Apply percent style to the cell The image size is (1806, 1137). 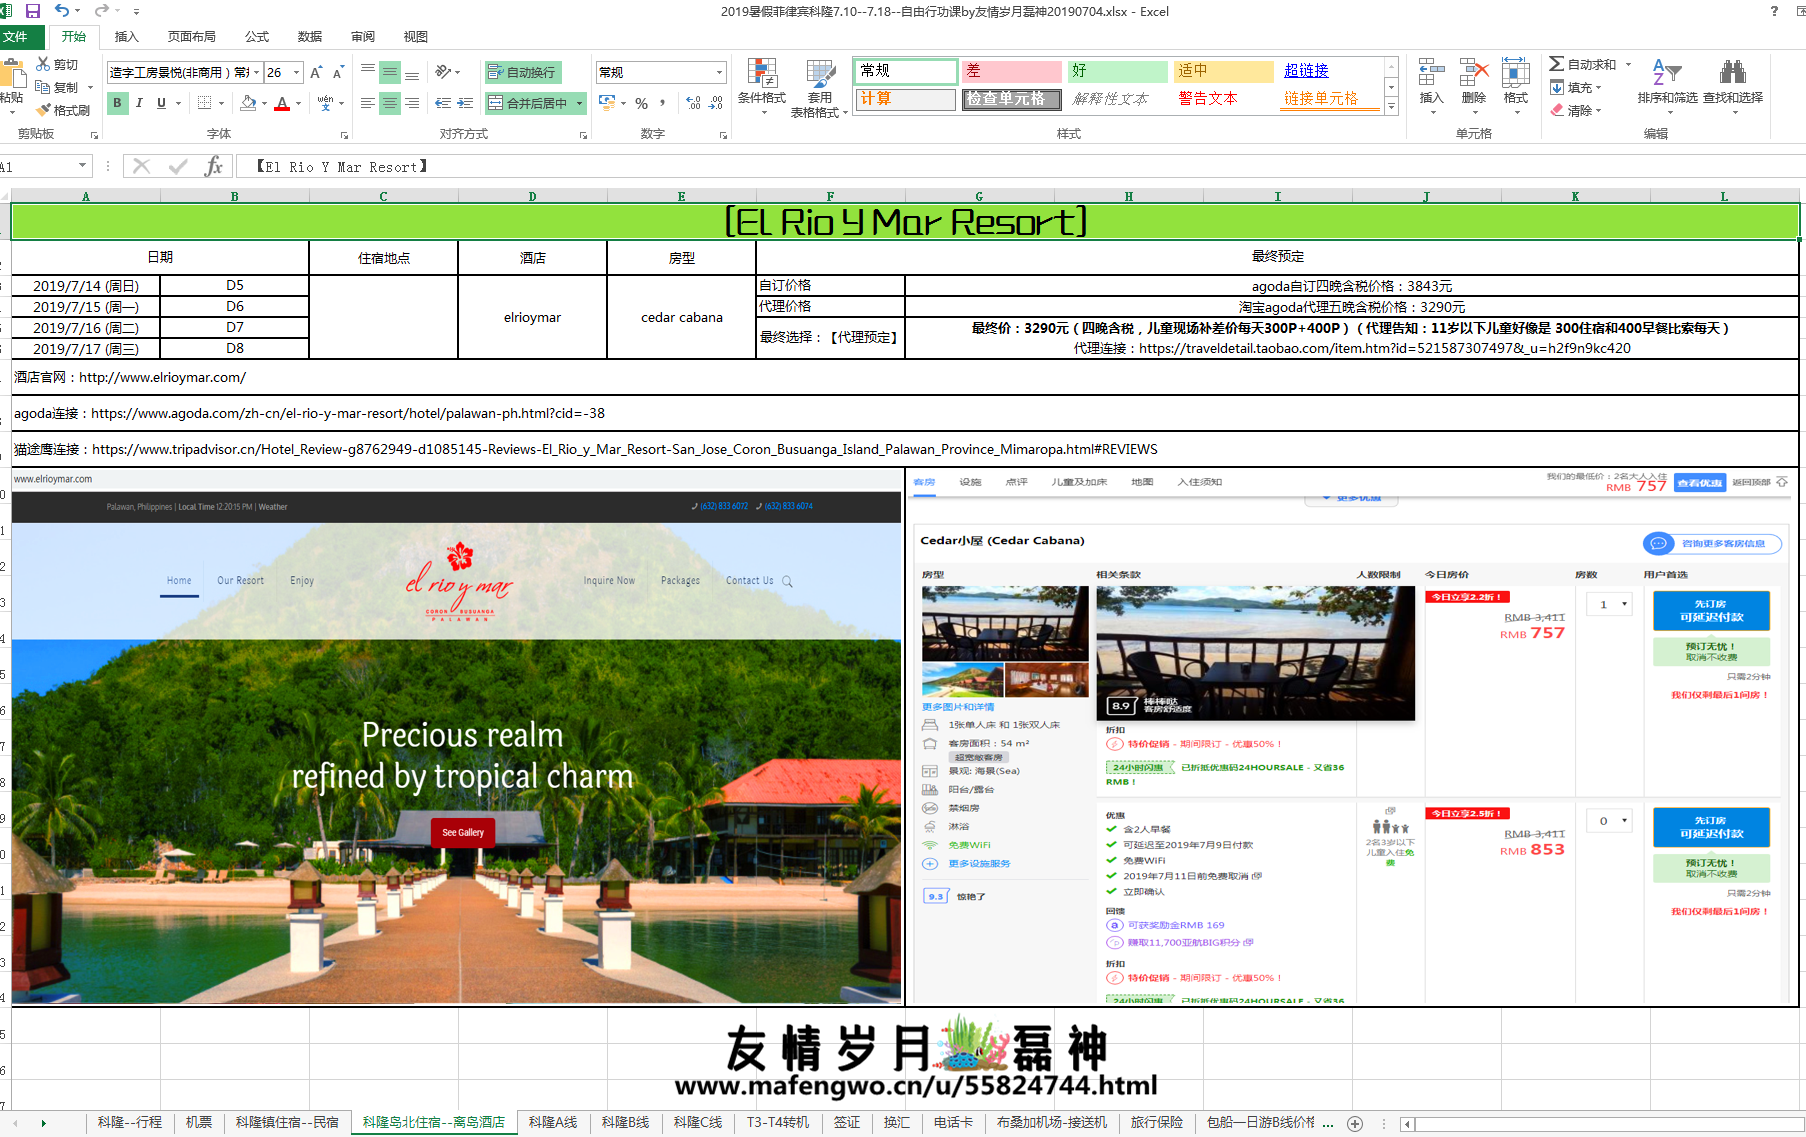click(642, 103)
